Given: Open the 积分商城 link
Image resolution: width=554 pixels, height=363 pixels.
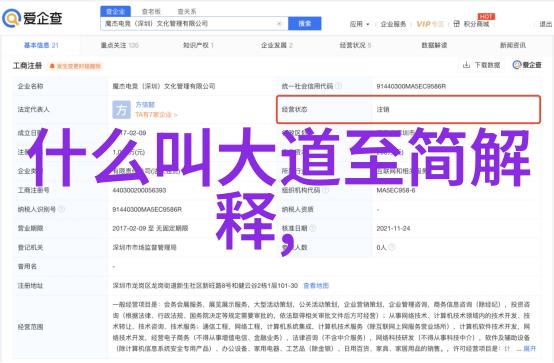Looking at the screenshot, I should [x=476, y=24].
